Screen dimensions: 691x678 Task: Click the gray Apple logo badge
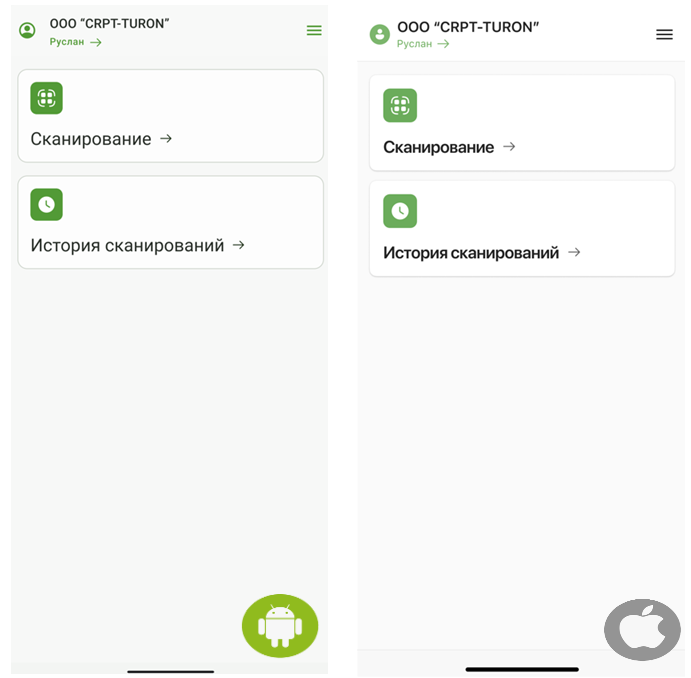tap(642, 630)
